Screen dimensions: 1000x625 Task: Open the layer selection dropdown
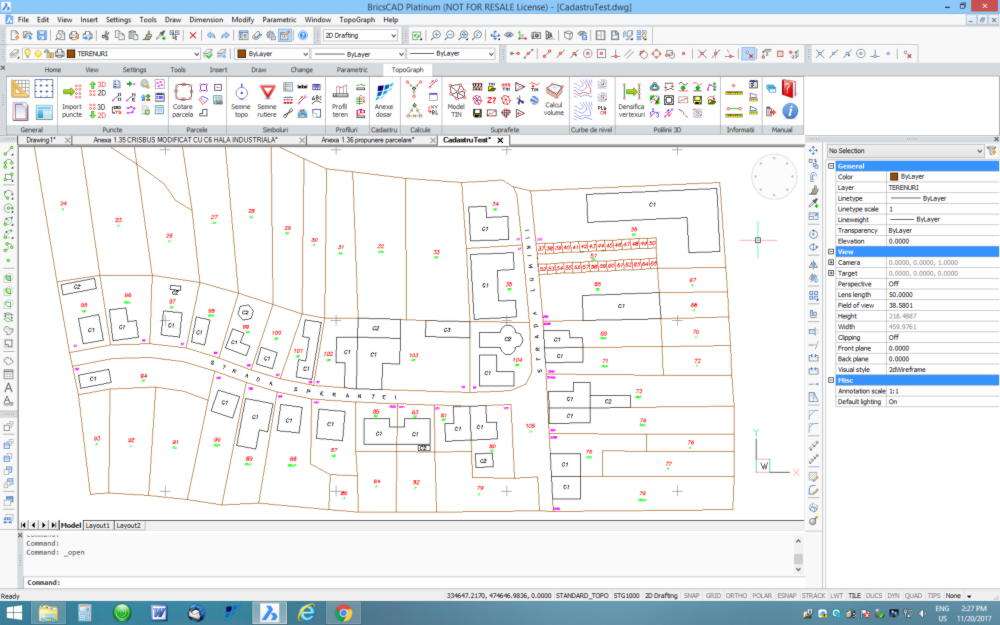coord(197,53)
